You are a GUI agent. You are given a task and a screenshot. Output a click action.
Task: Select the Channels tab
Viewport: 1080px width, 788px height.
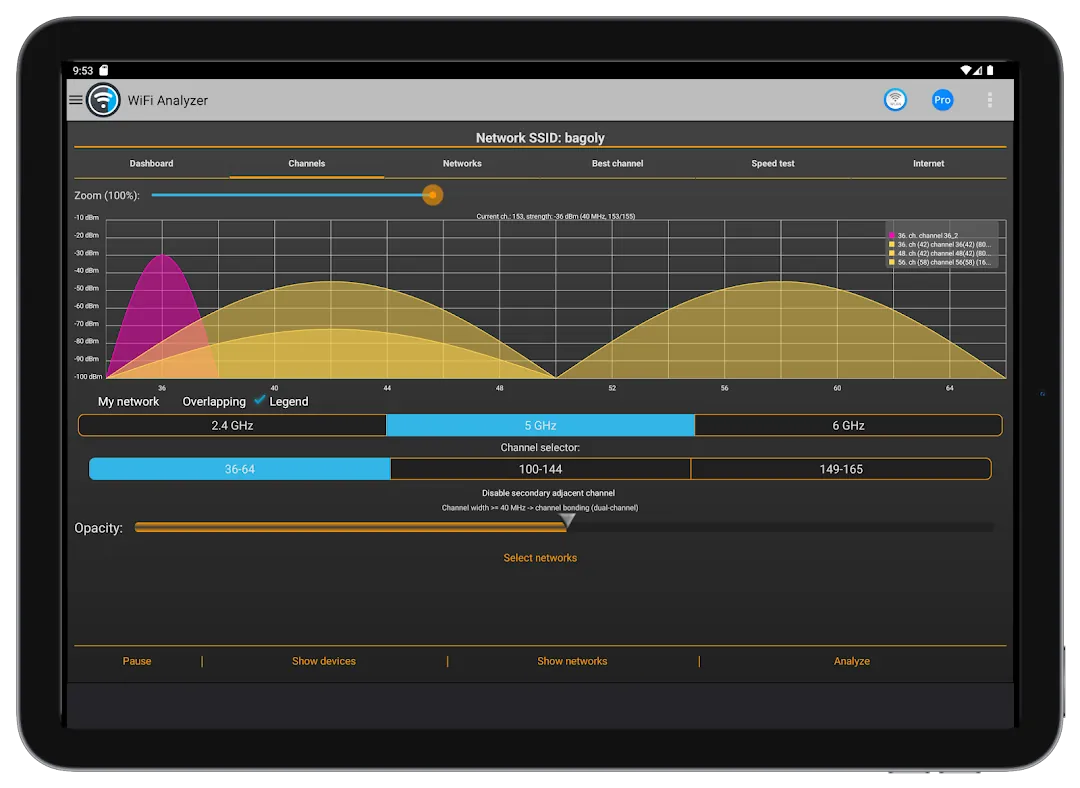coord(307,163)
